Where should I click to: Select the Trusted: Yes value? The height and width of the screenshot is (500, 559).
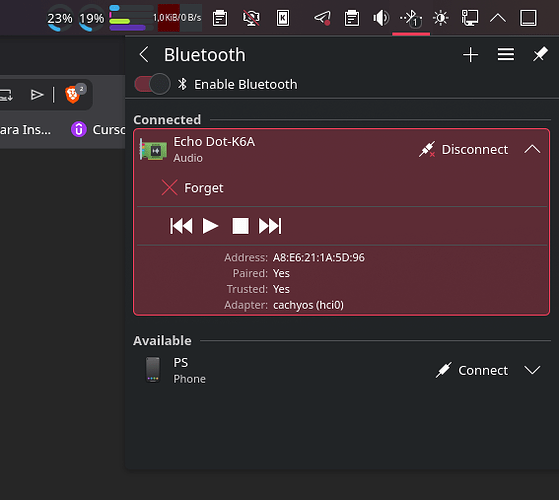point(281,289)
